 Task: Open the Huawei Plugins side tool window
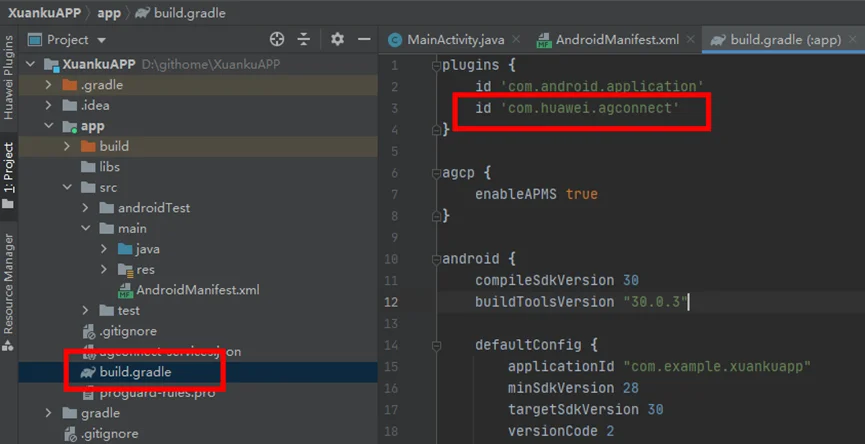click(8, 77)
